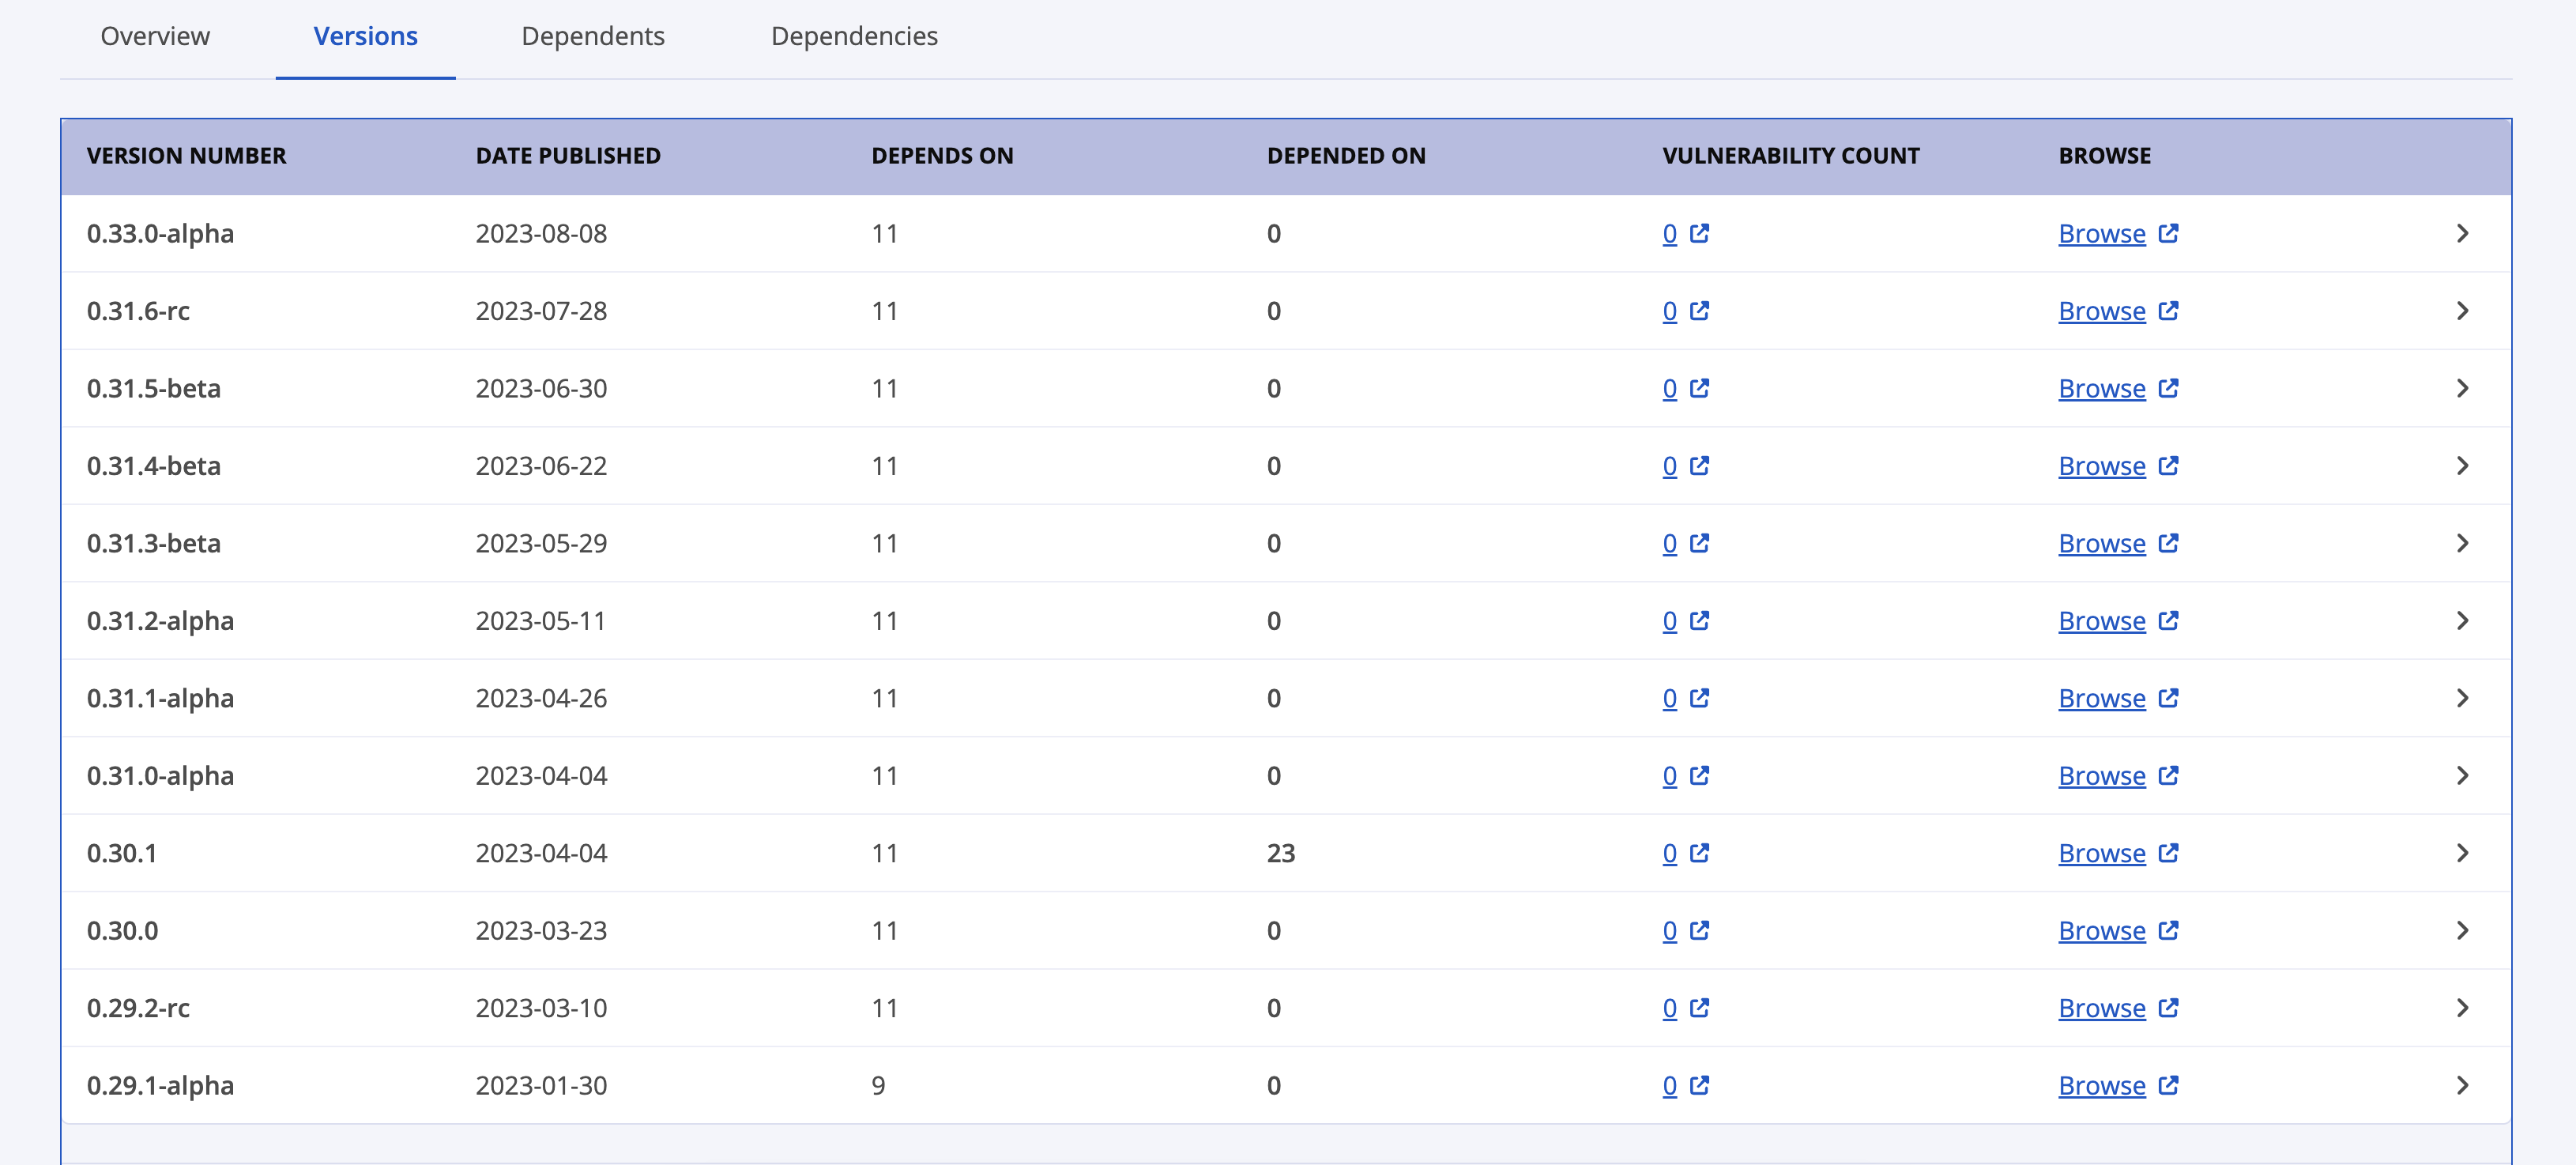2576x1165 pixels.
Task: Open the Dependents tab
Action: coord(592,36)
